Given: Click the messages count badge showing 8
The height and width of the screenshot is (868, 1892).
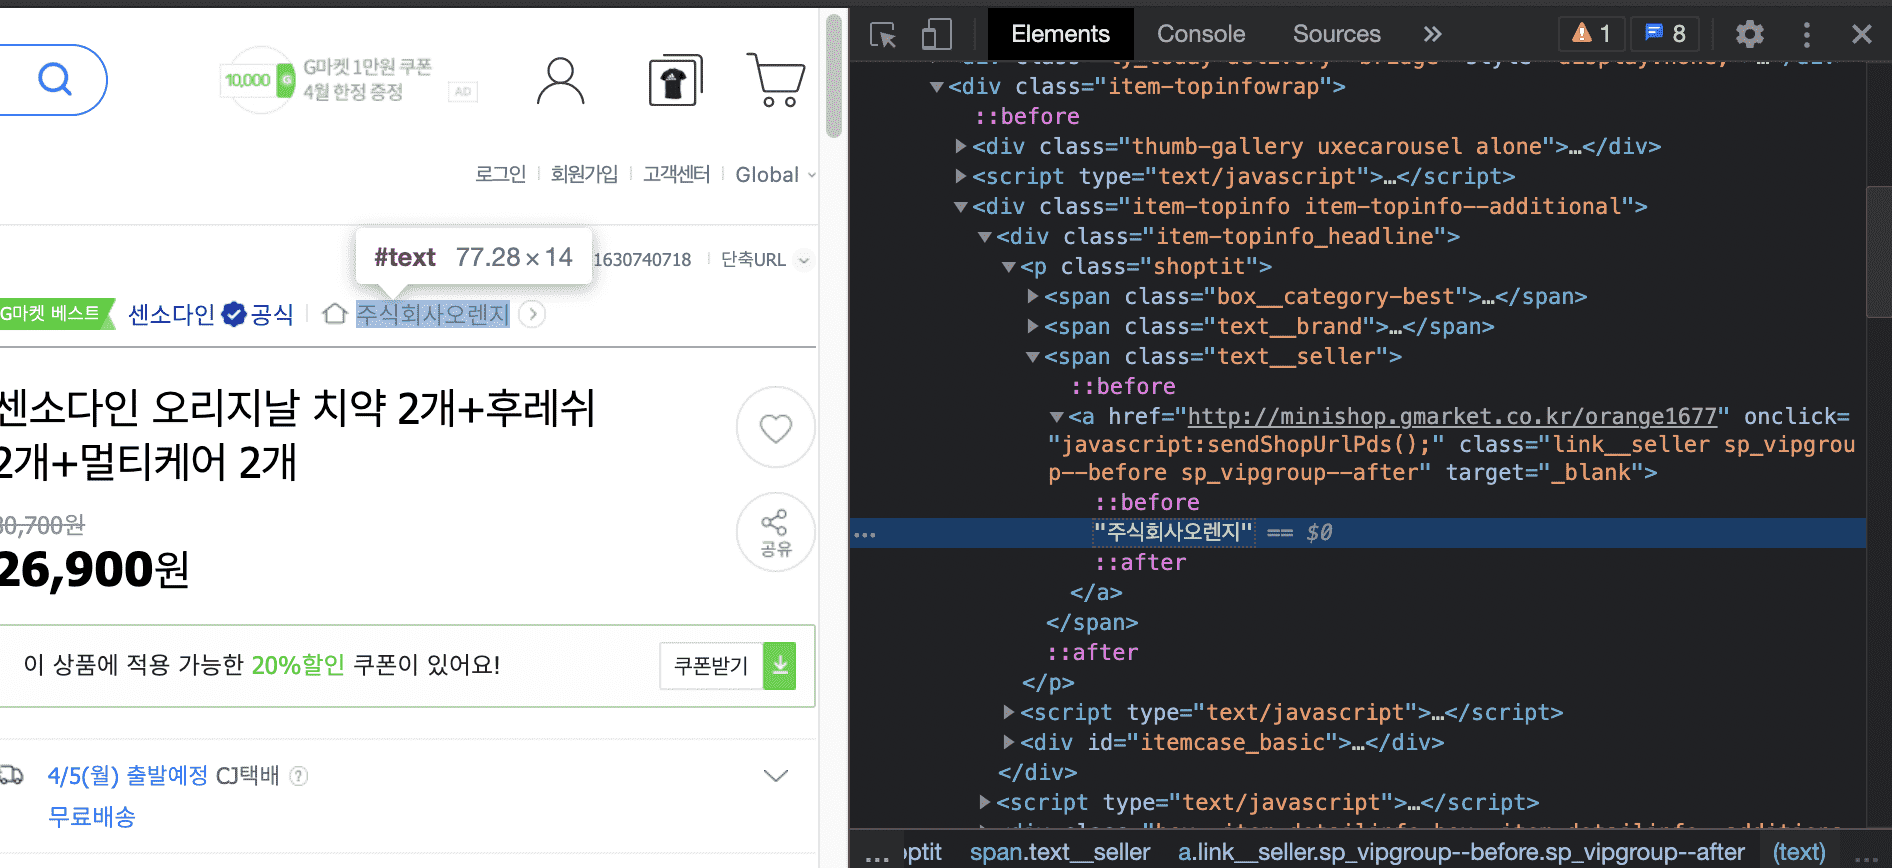Looking at the screenshot, I should coord(1666,34).
